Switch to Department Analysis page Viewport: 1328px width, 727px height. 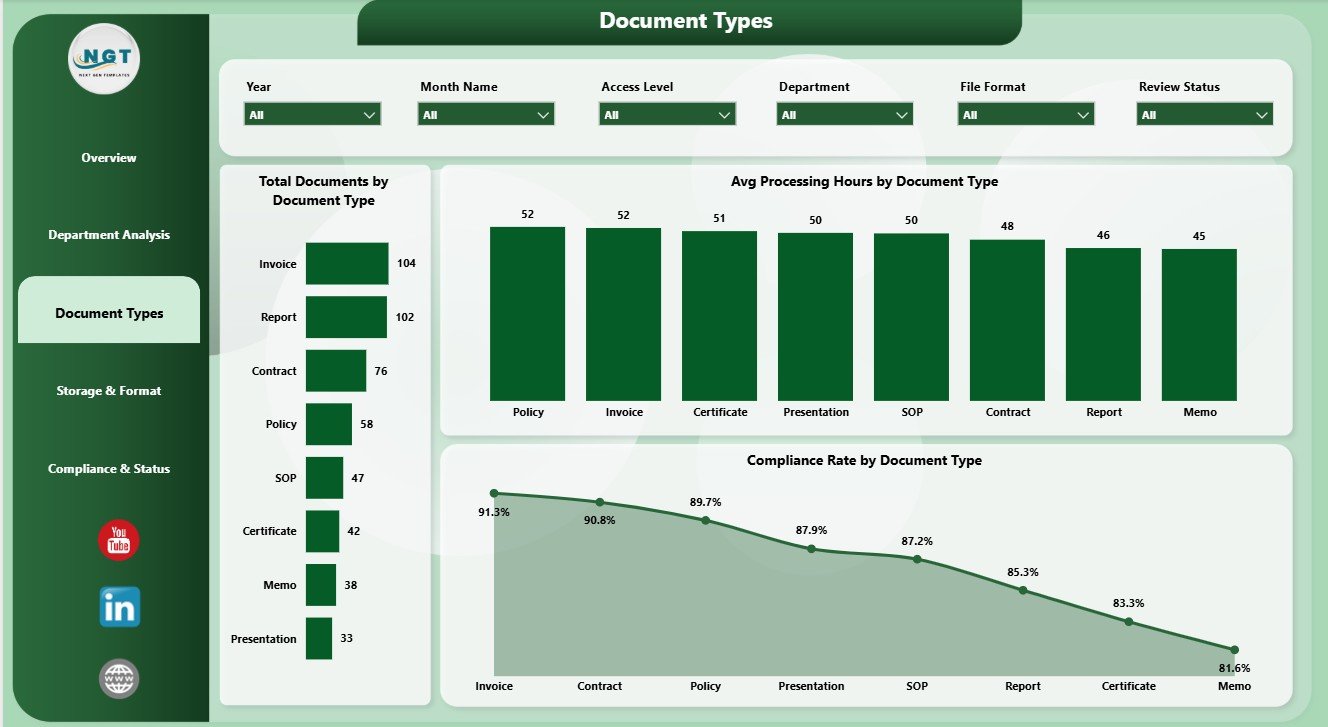pos(109,235)
